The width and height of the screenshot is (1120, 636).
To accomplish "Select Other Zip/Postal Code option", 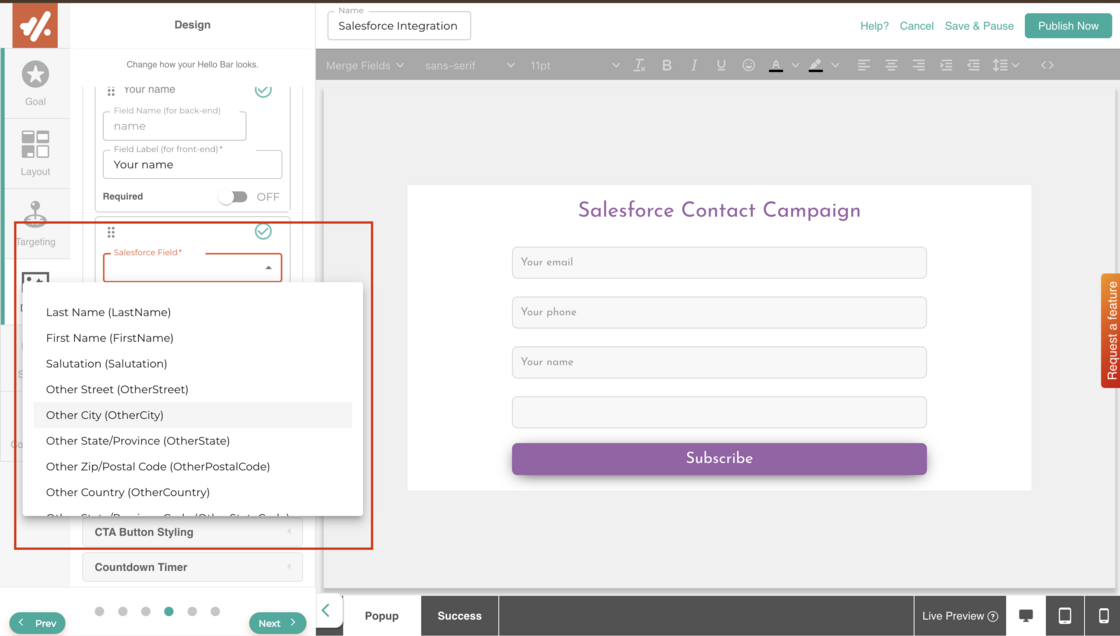I will [x=193, y=467].
